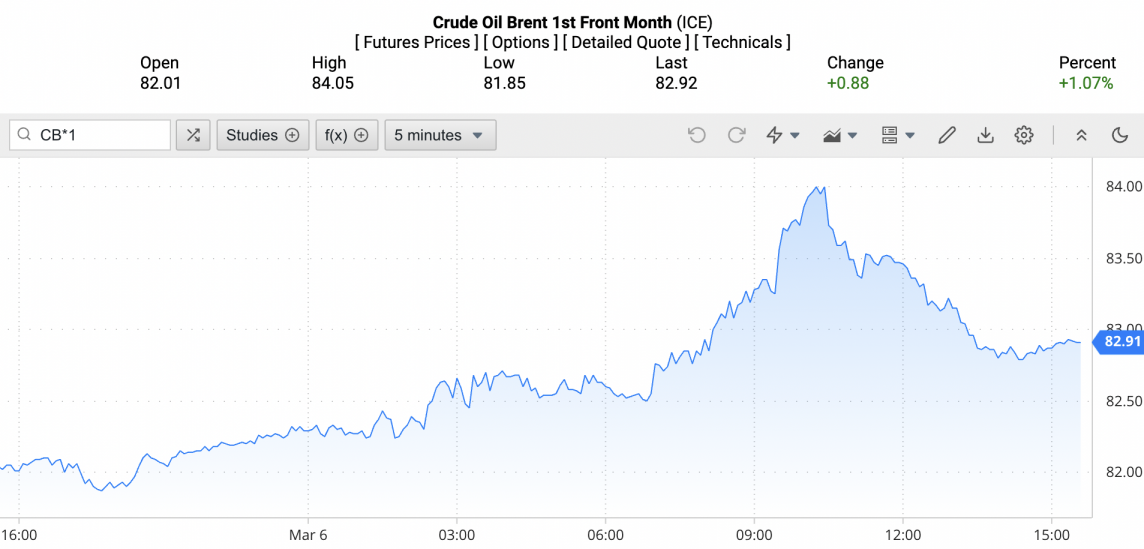Screen dimensions: 1144x549
Task: Add a study with Studies button
Action: click(x=262, y=135)
